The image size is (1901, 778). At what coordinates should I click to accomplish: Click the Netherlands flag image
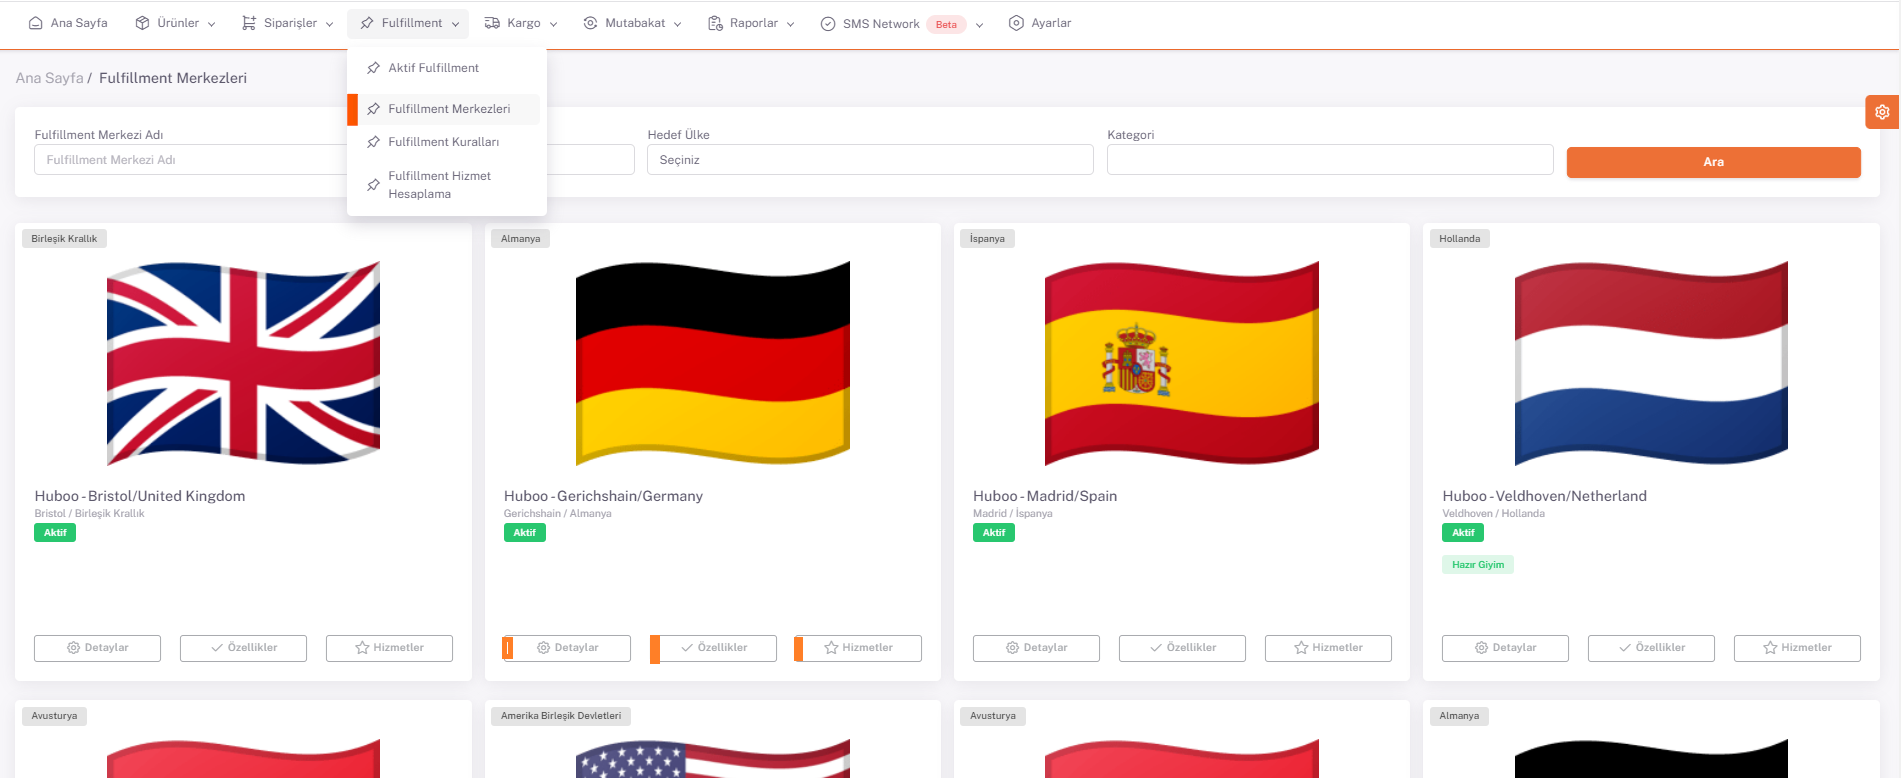point(1651,364)
